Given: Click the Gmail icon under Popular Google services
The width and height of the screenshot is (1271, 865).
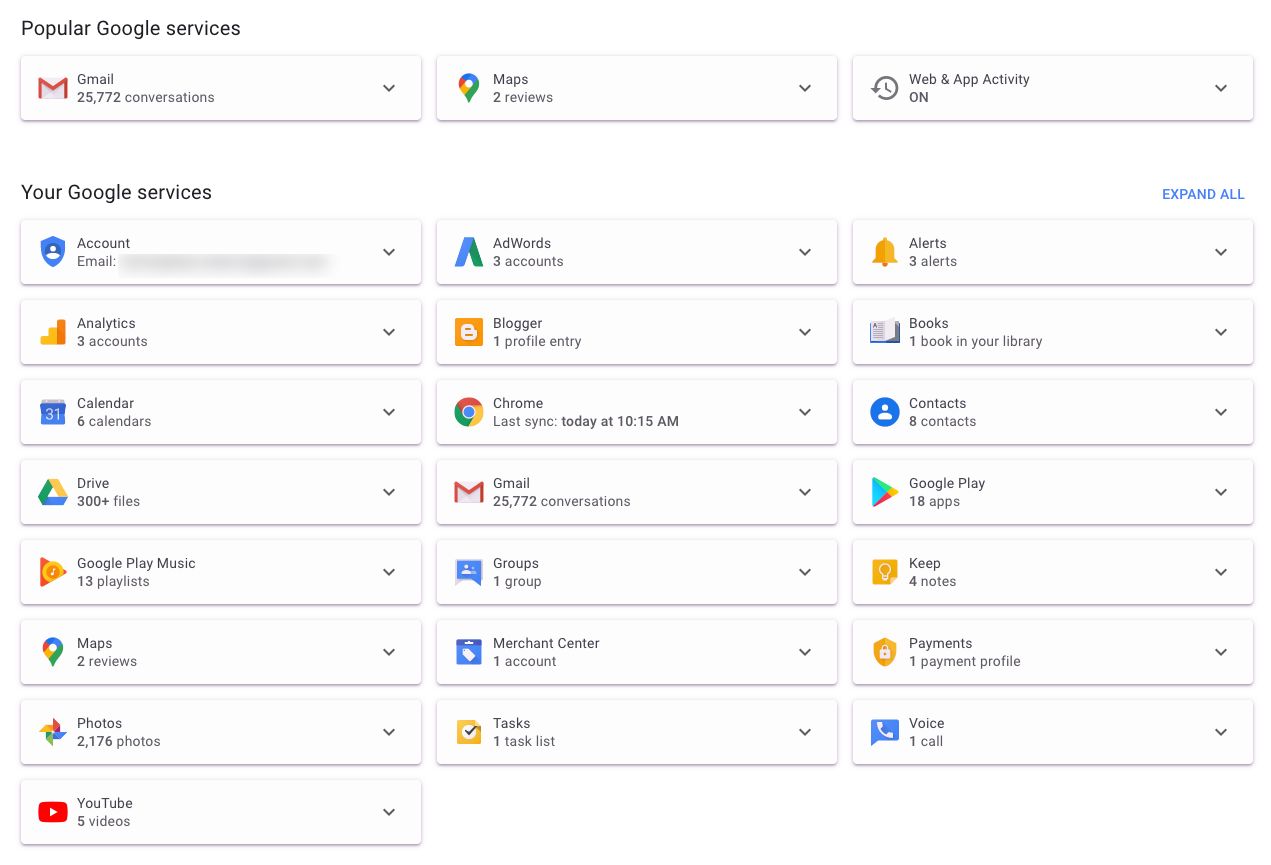Looking at the screenshot, I should click(x=53, y=88).
